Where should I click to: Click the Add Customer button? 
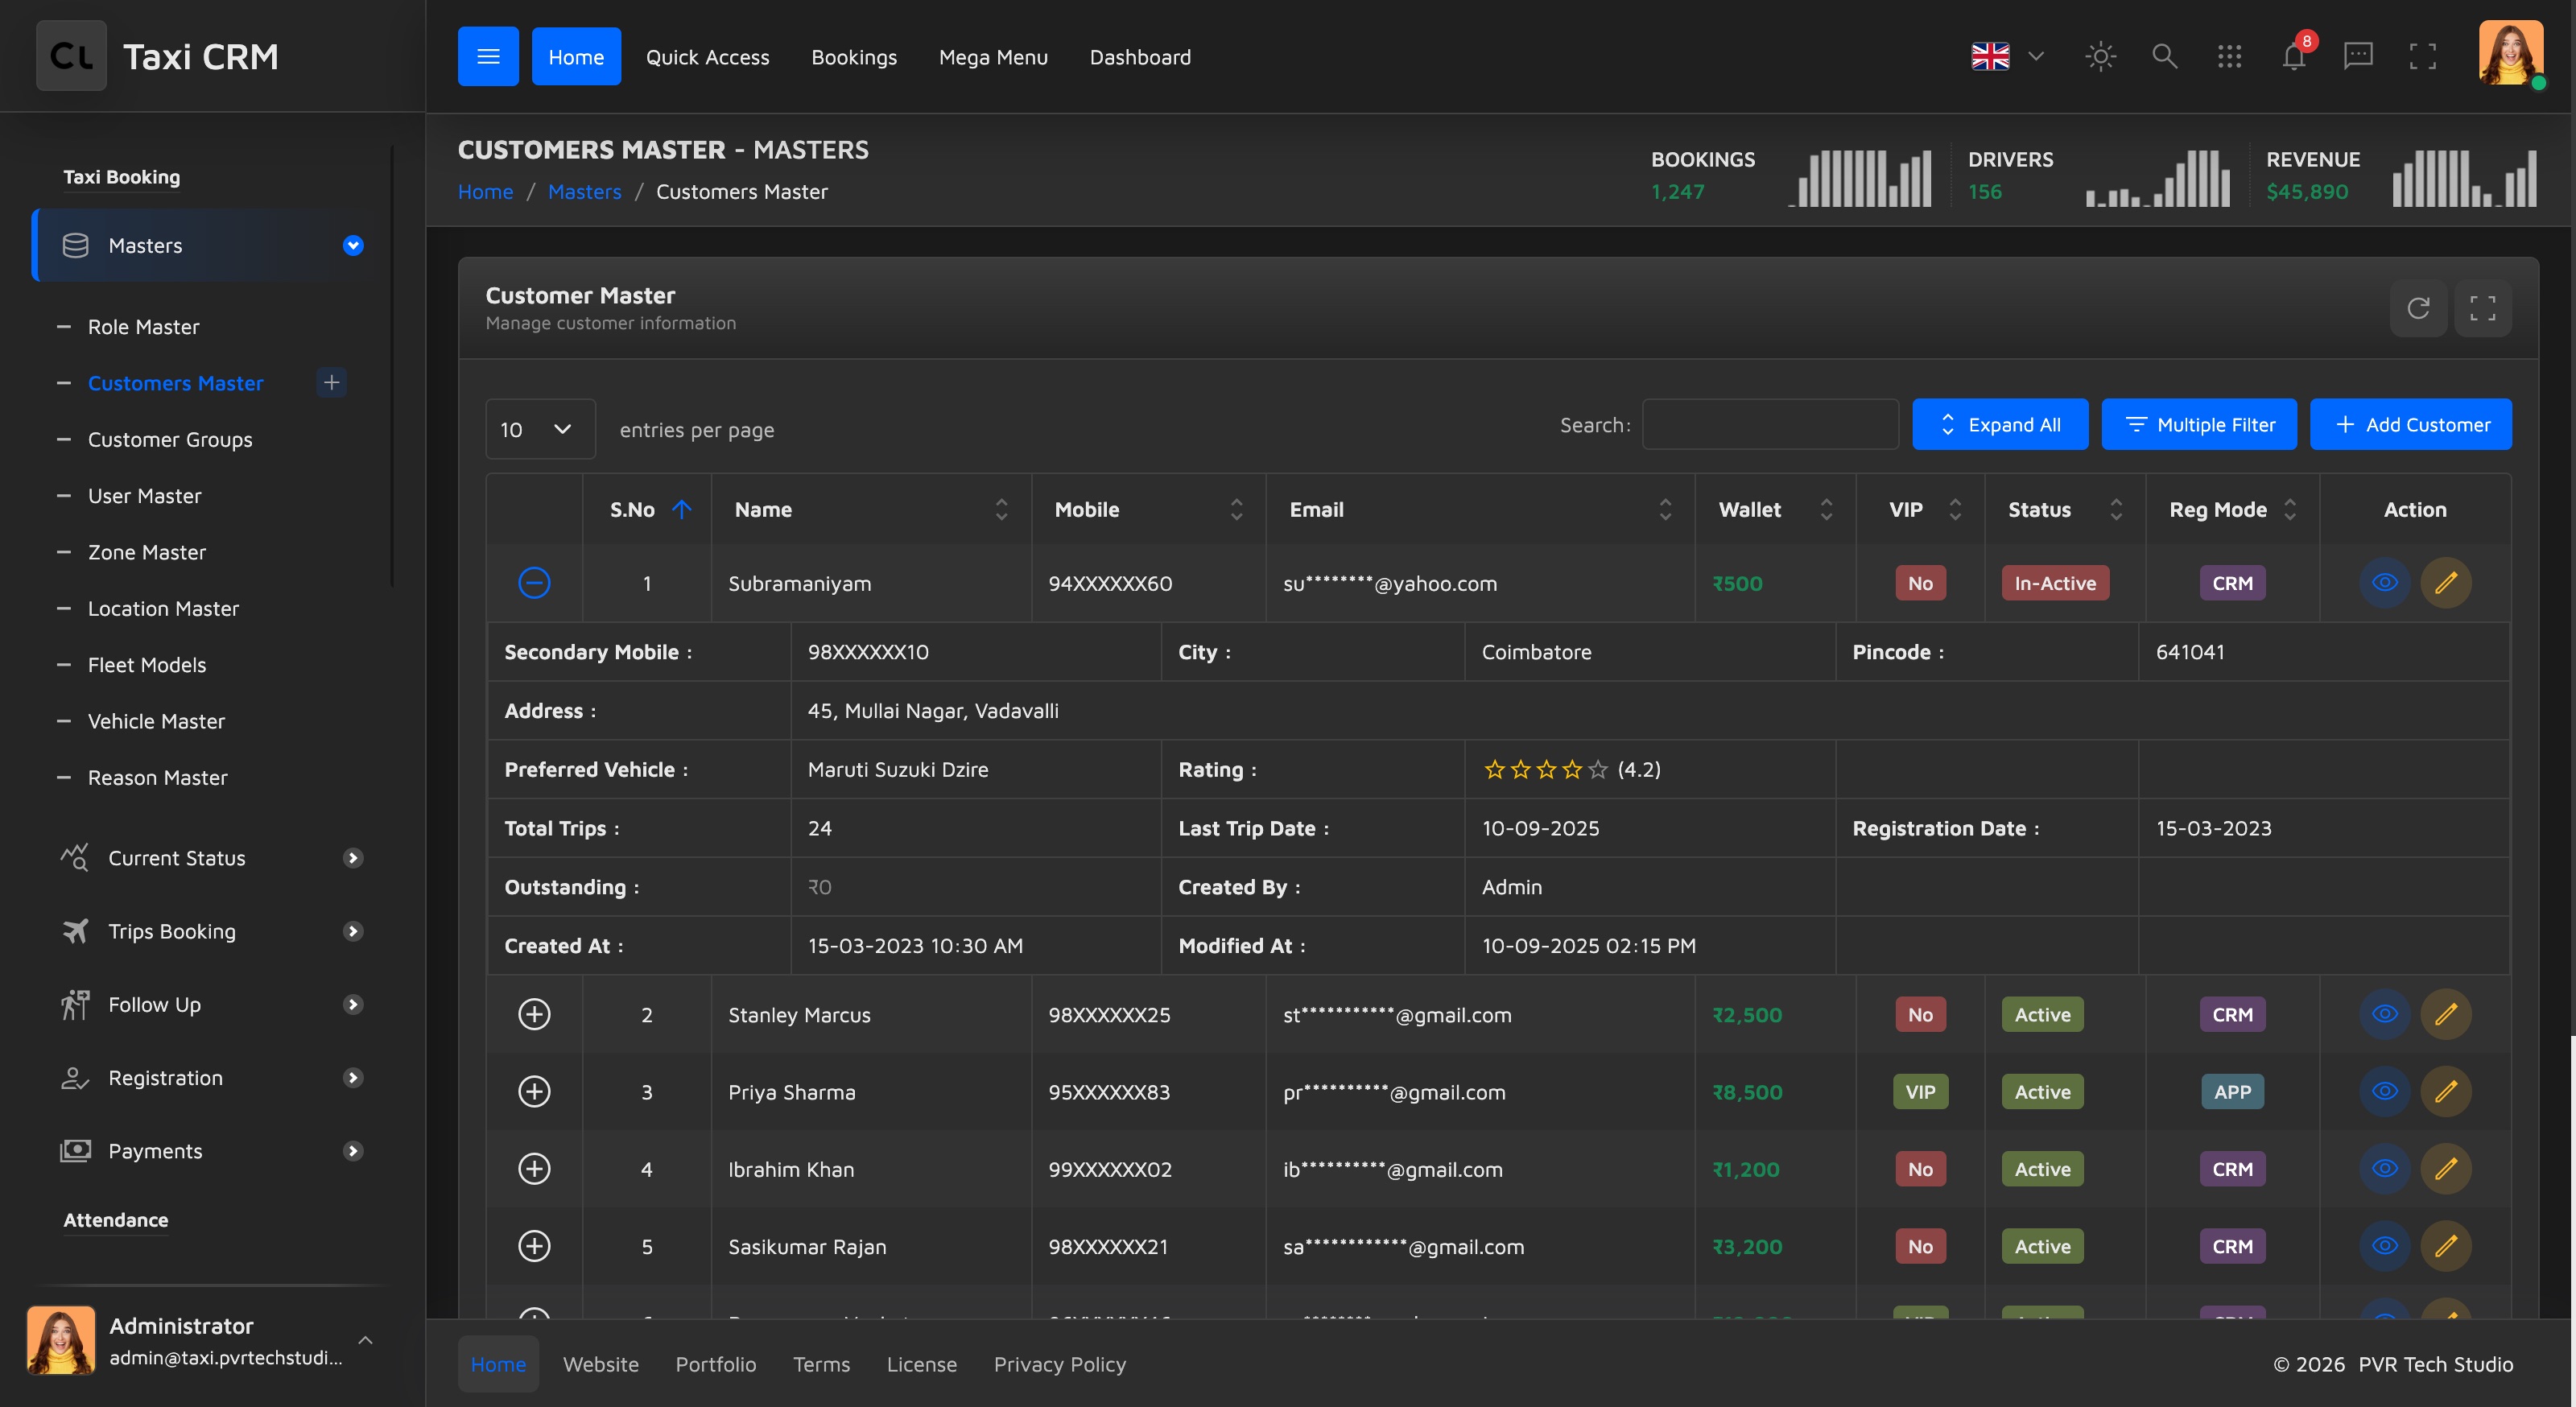tap(2411, 424)
